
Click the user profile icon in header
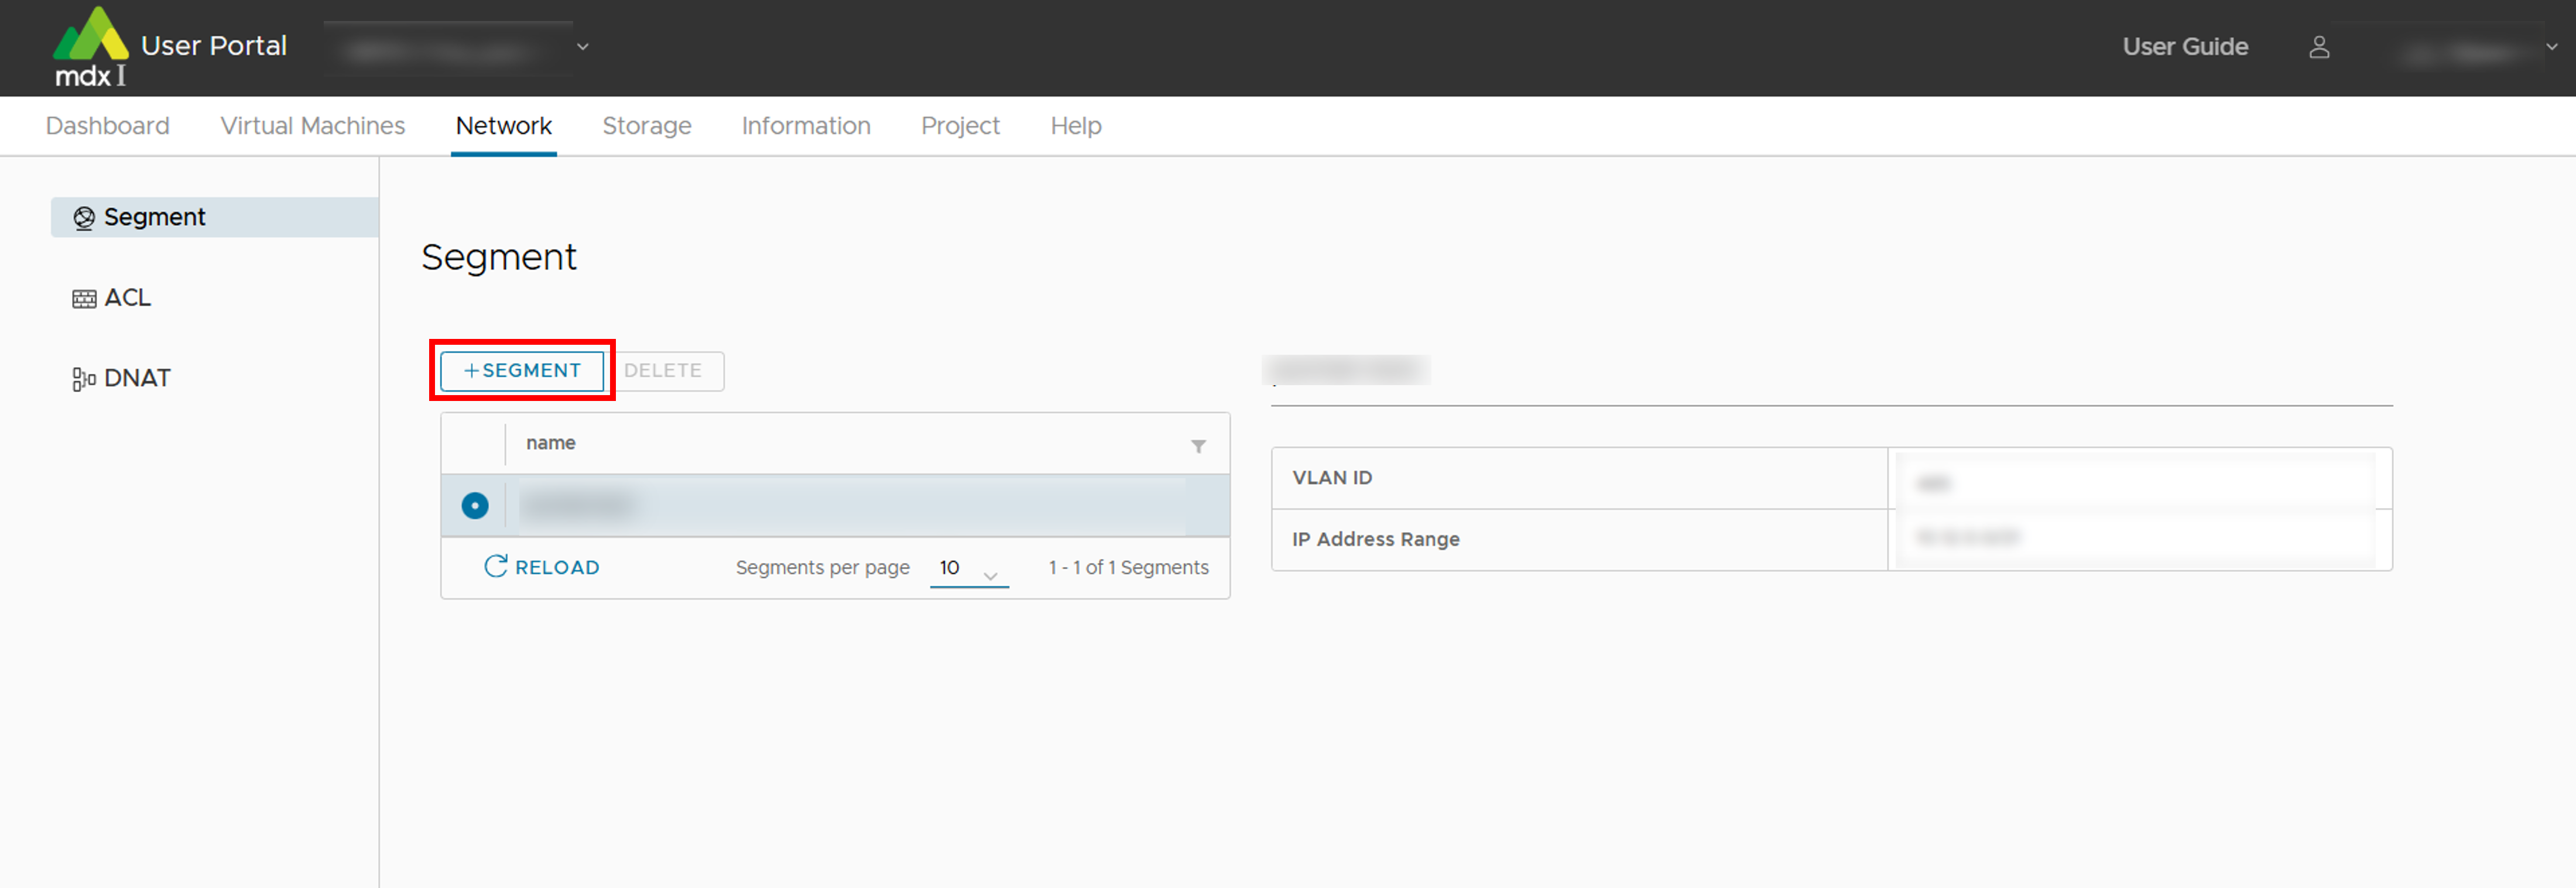2319,47
